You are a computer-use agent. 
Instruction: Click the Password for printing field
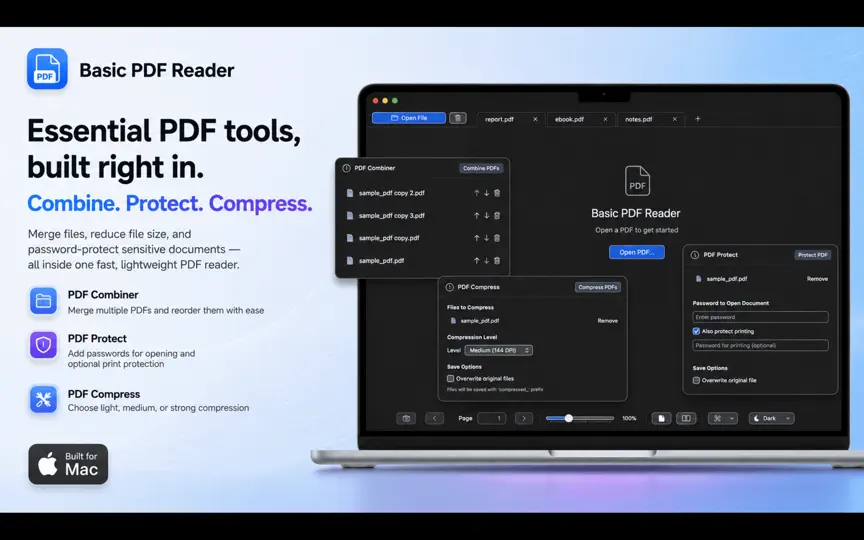coord(760,345)
